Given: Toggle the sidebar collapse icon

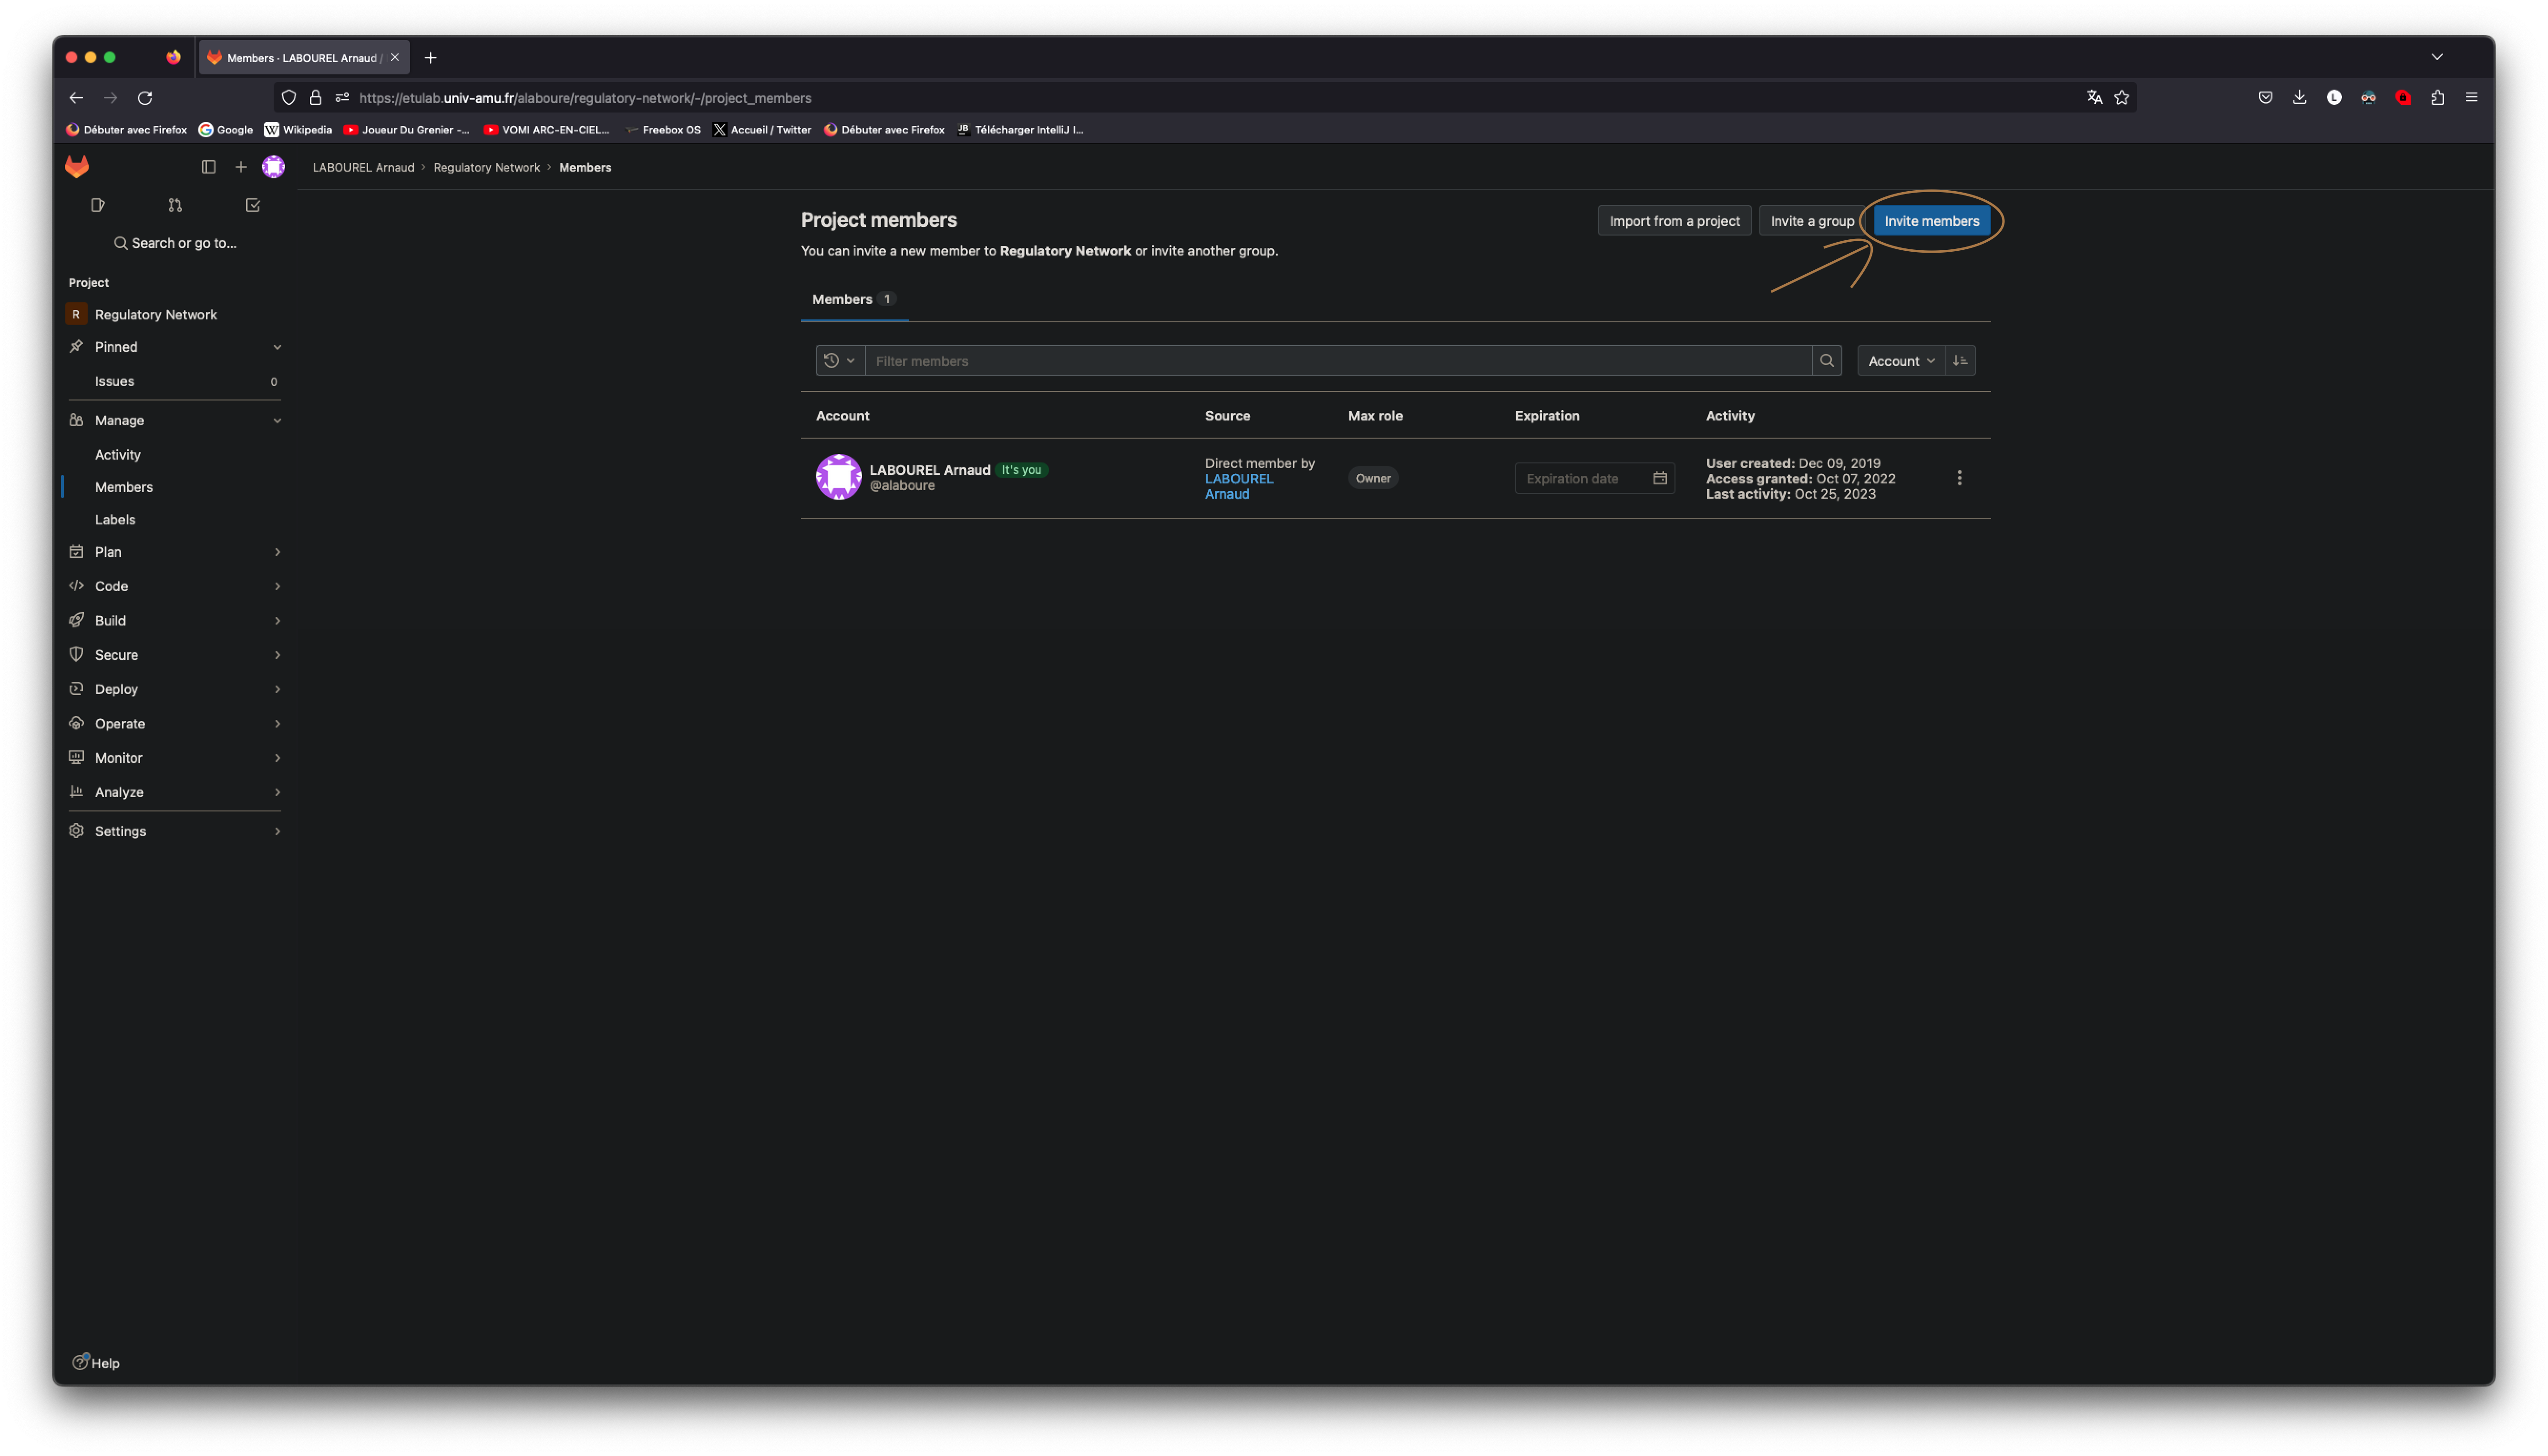Looking at the screenshot, I should point(208,167).
